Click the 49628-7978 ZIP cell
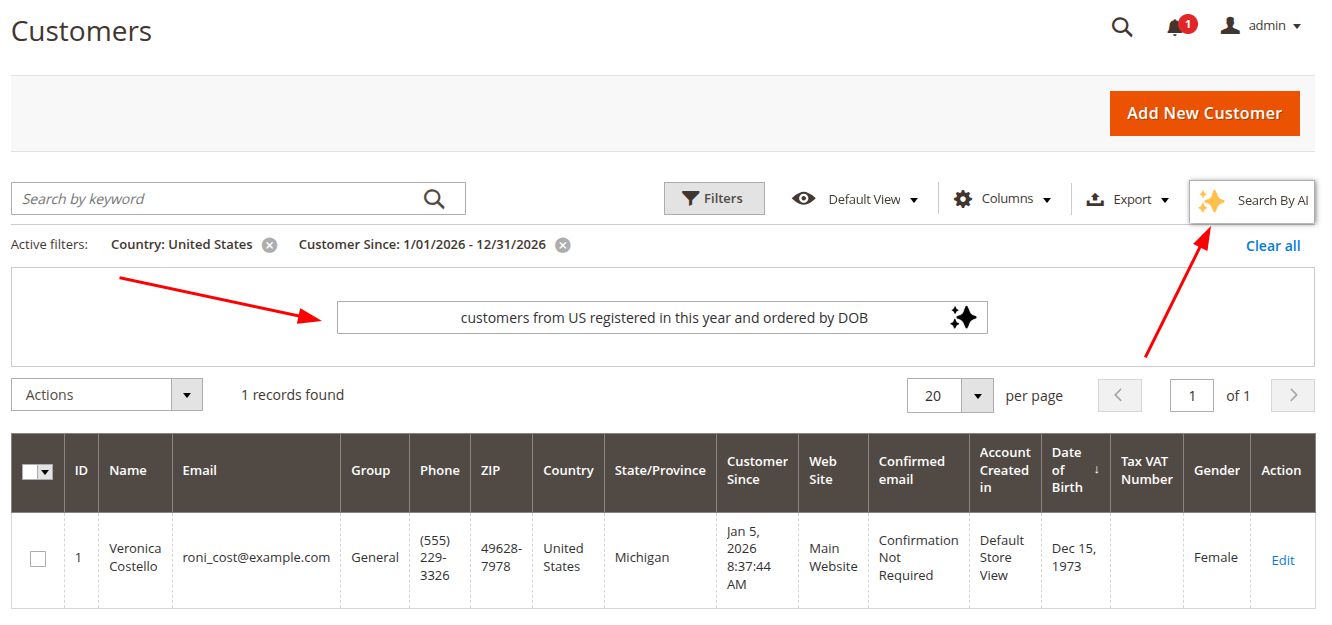 coord(501,558)
